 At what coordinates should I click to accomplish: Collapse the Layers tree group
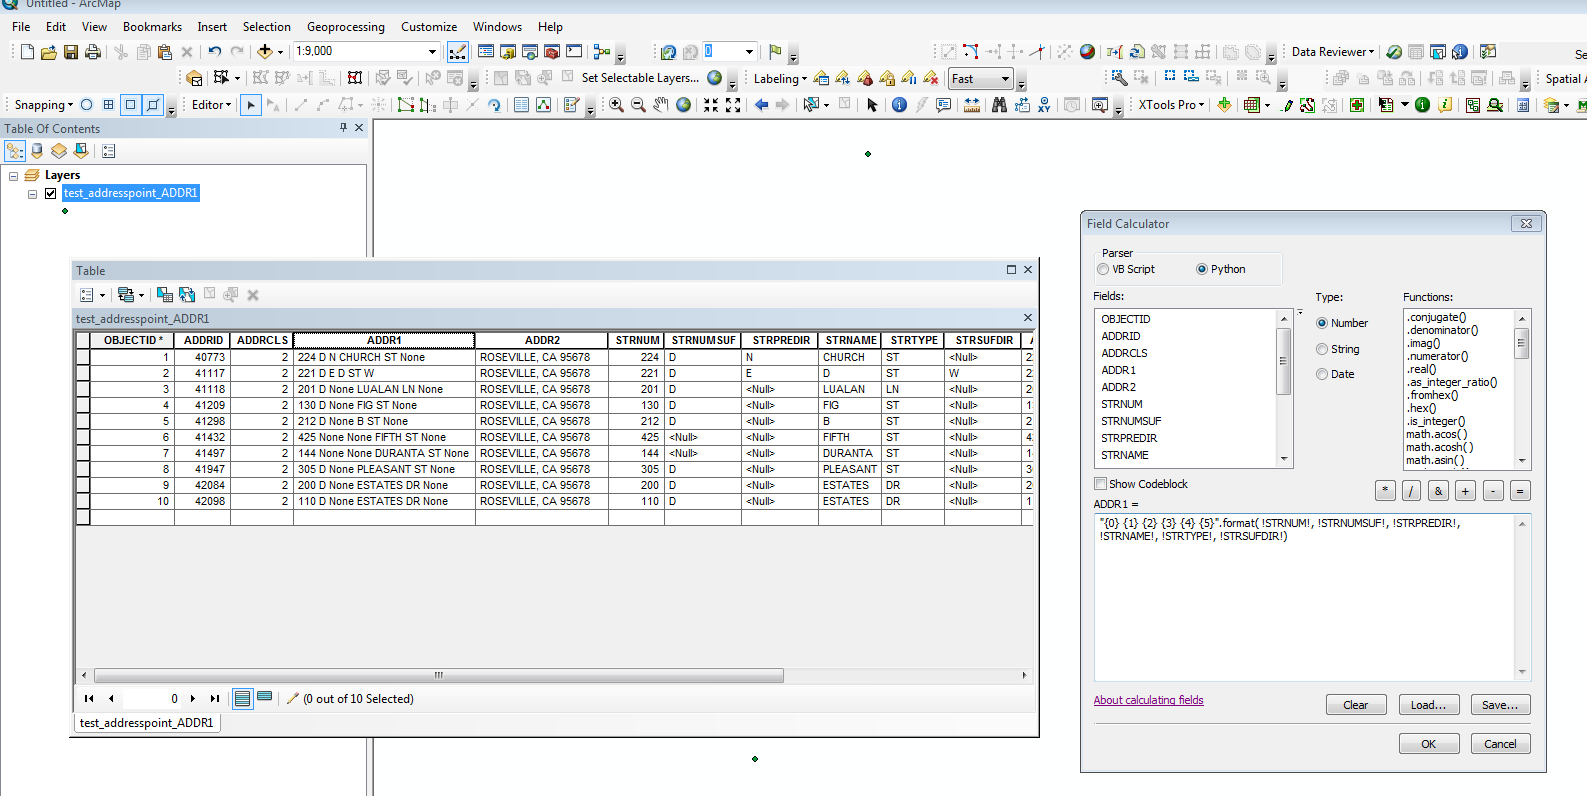[14, 176]
